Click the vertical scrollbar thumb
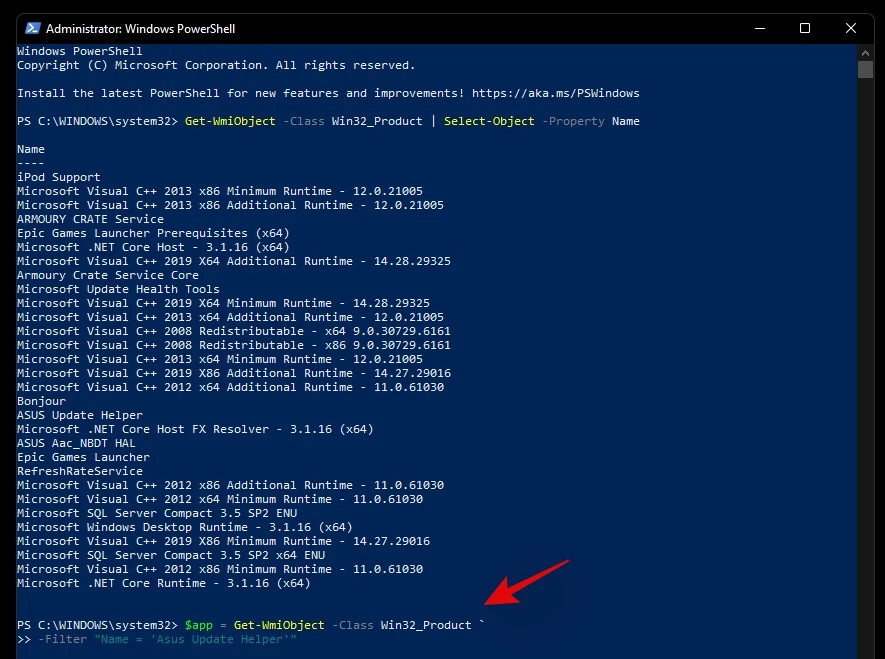 point(865,69)
